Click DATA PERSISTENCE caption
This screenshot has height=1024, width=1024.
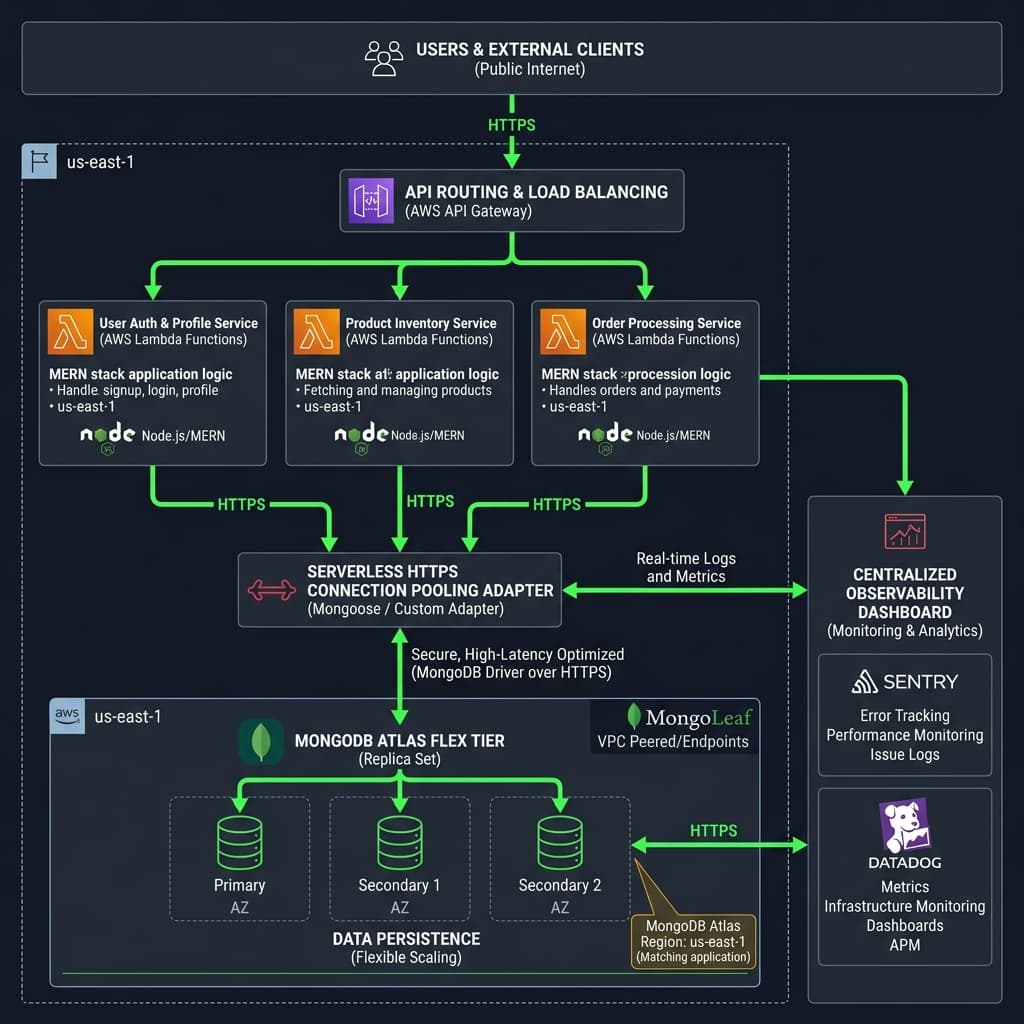pos(406,939)
